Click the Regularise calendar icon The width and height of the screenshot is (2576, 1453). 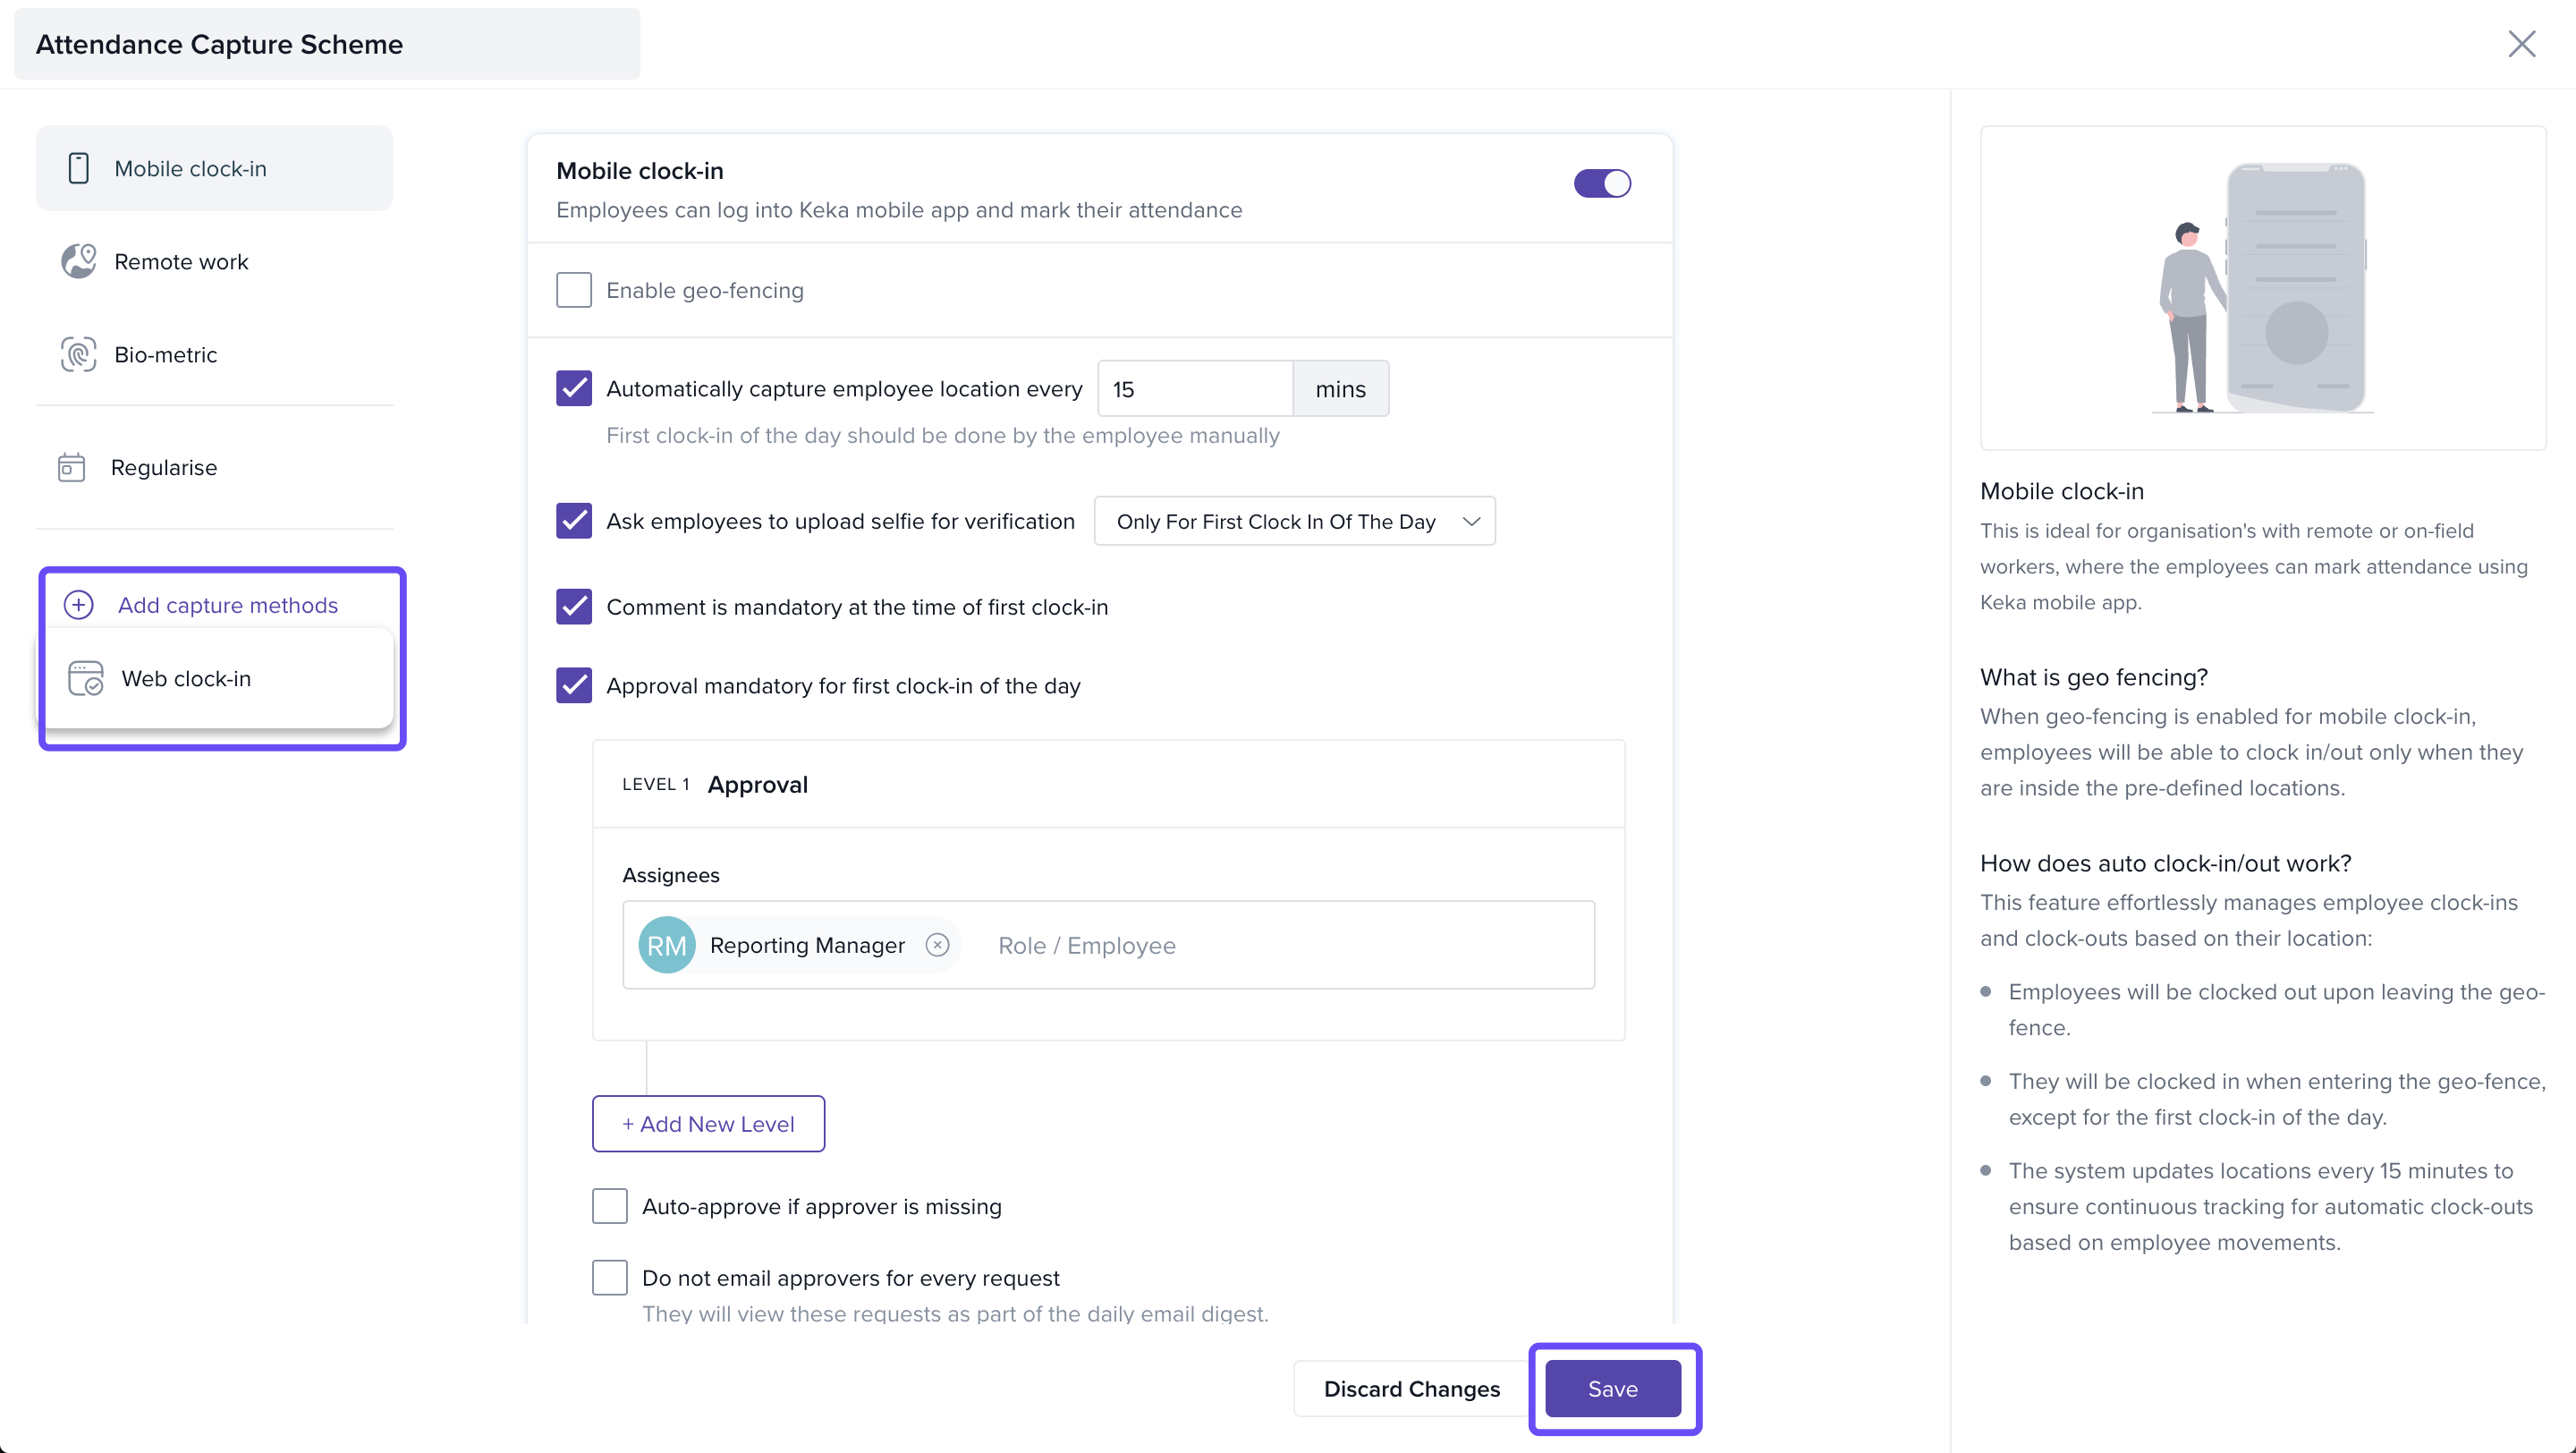71,467
